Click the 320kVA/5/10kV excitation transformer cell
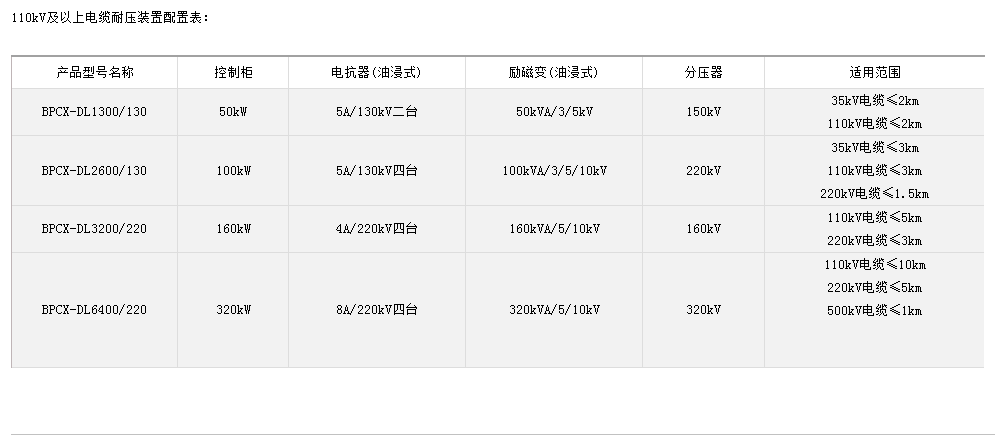Viewport: 995px width, 442px height. pos(554,310)
